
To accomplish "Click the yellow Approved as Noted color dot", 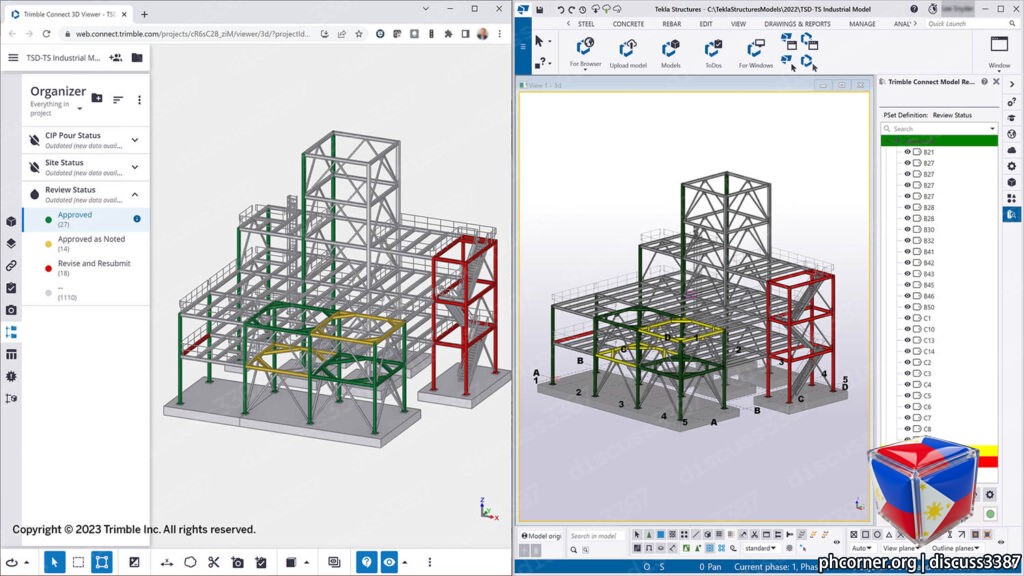I will pos(48,244).
